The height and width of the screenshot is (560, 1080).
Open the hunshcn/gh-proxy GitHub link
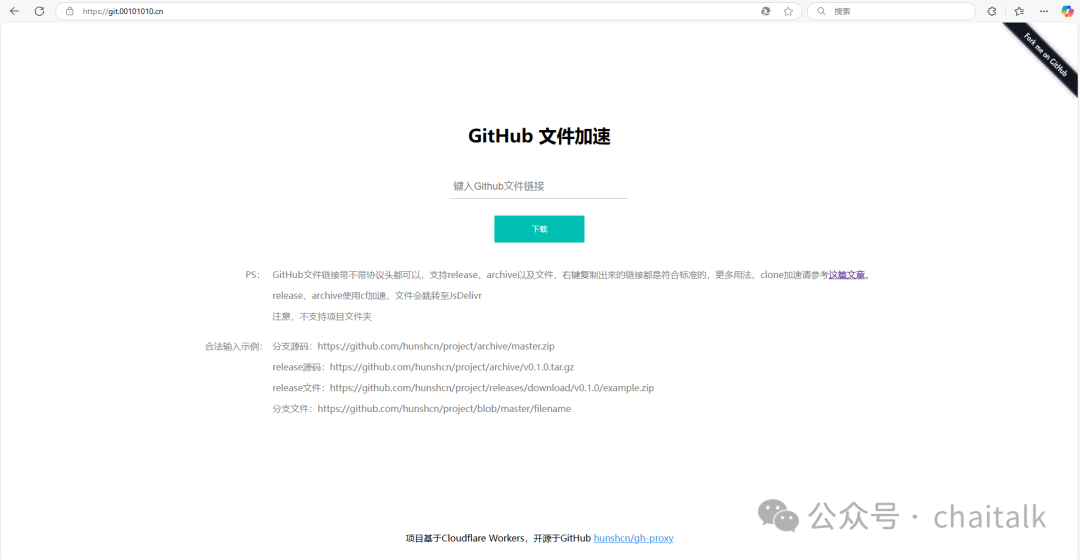pos(633,538)
